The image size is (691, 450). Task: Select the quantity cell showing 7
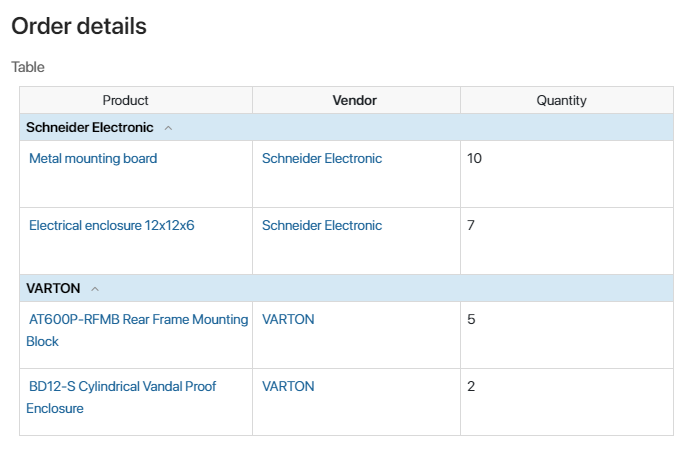pyautogui.click(x=567, y=242)
